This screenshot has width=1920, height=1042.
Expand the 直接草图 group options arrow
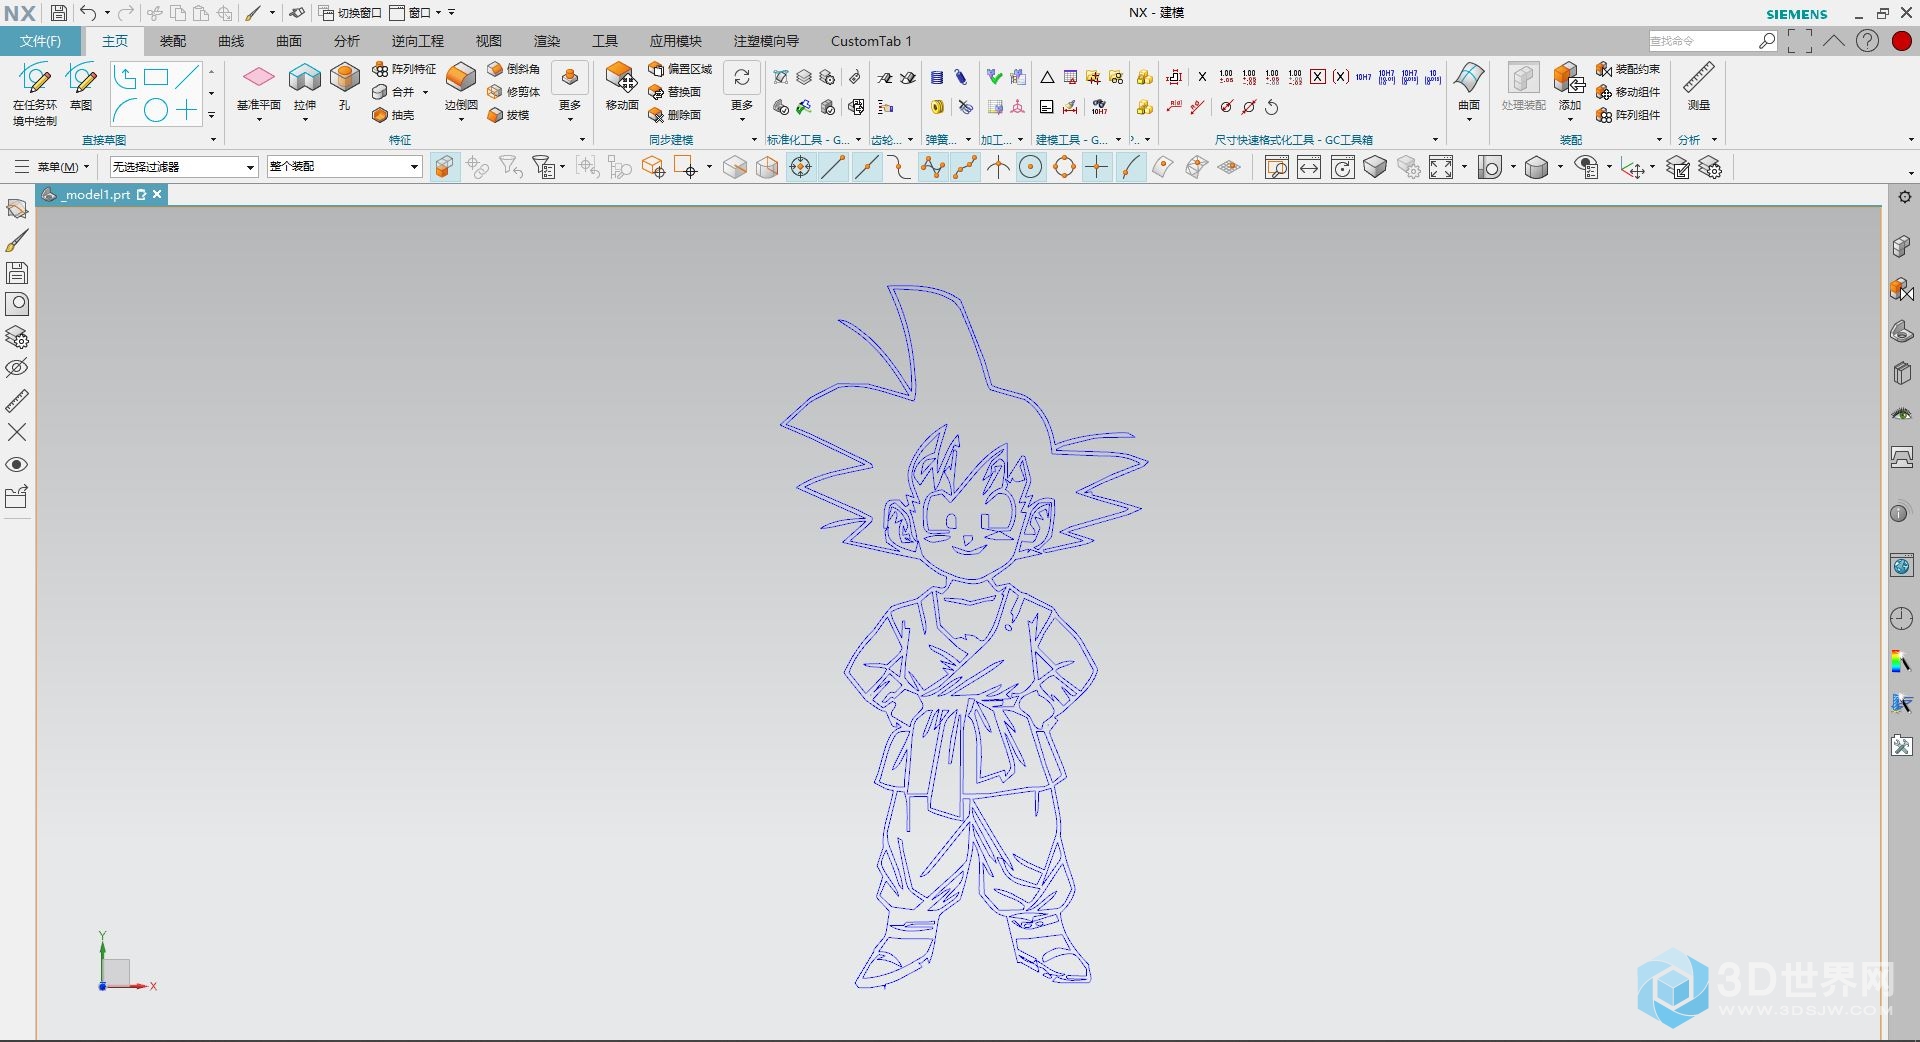(213, 139)
